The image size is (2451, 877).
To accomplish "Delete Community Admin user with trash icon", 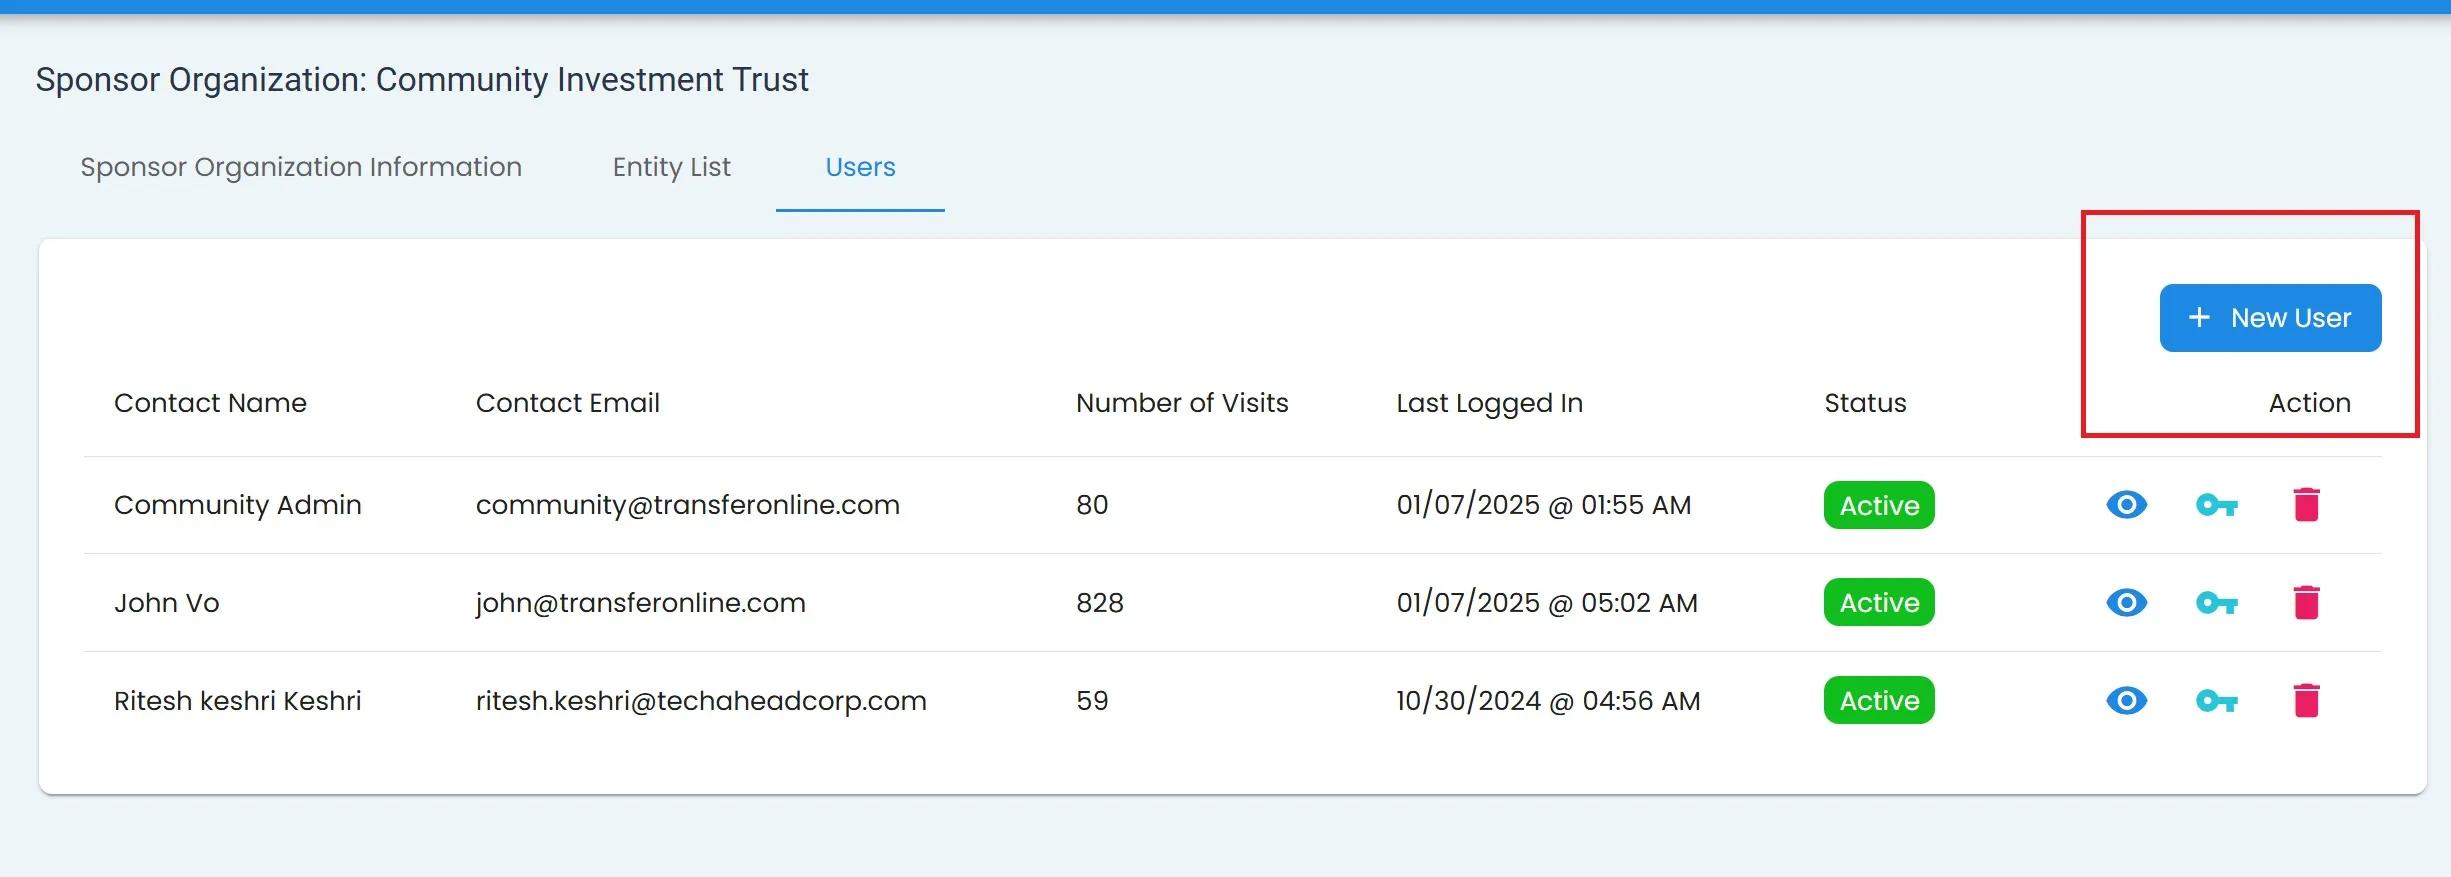I will tap(2306, 505).
